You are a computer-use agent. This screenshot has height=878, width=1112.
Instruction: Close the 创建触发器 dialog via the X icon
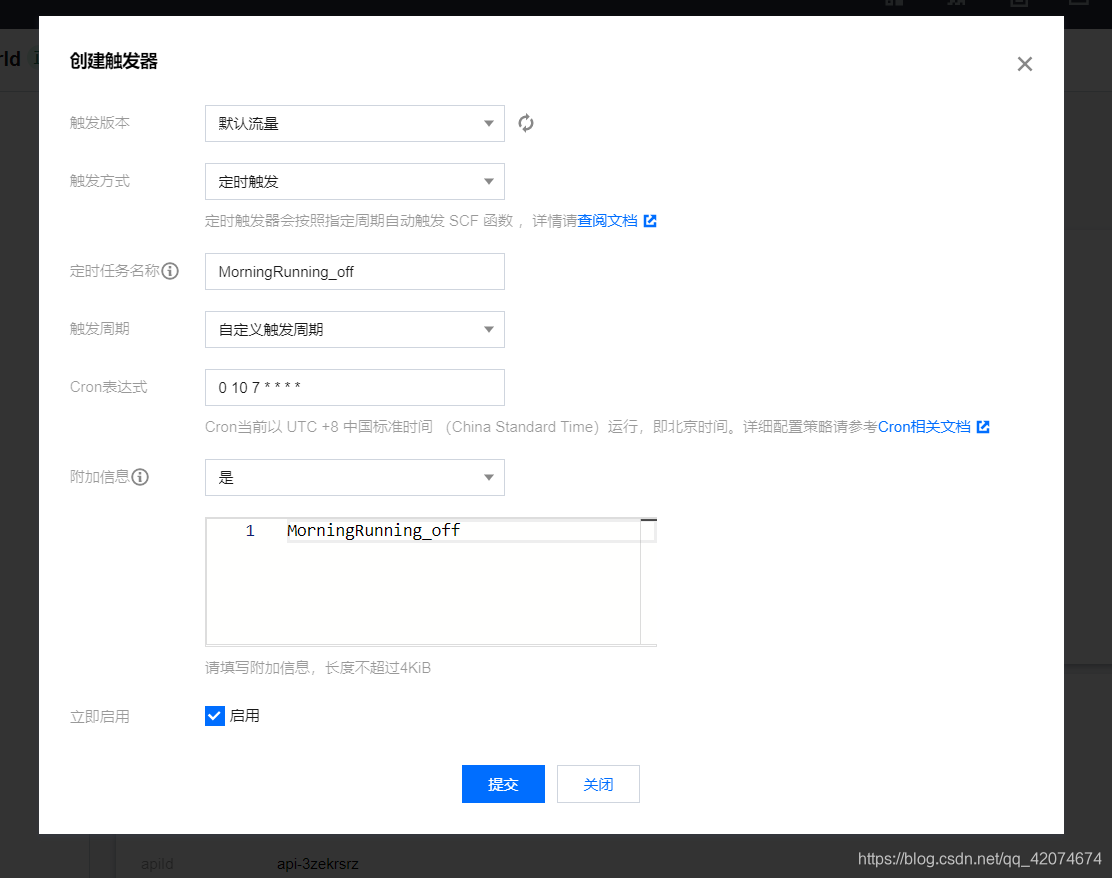click(x=1024, y=63)
